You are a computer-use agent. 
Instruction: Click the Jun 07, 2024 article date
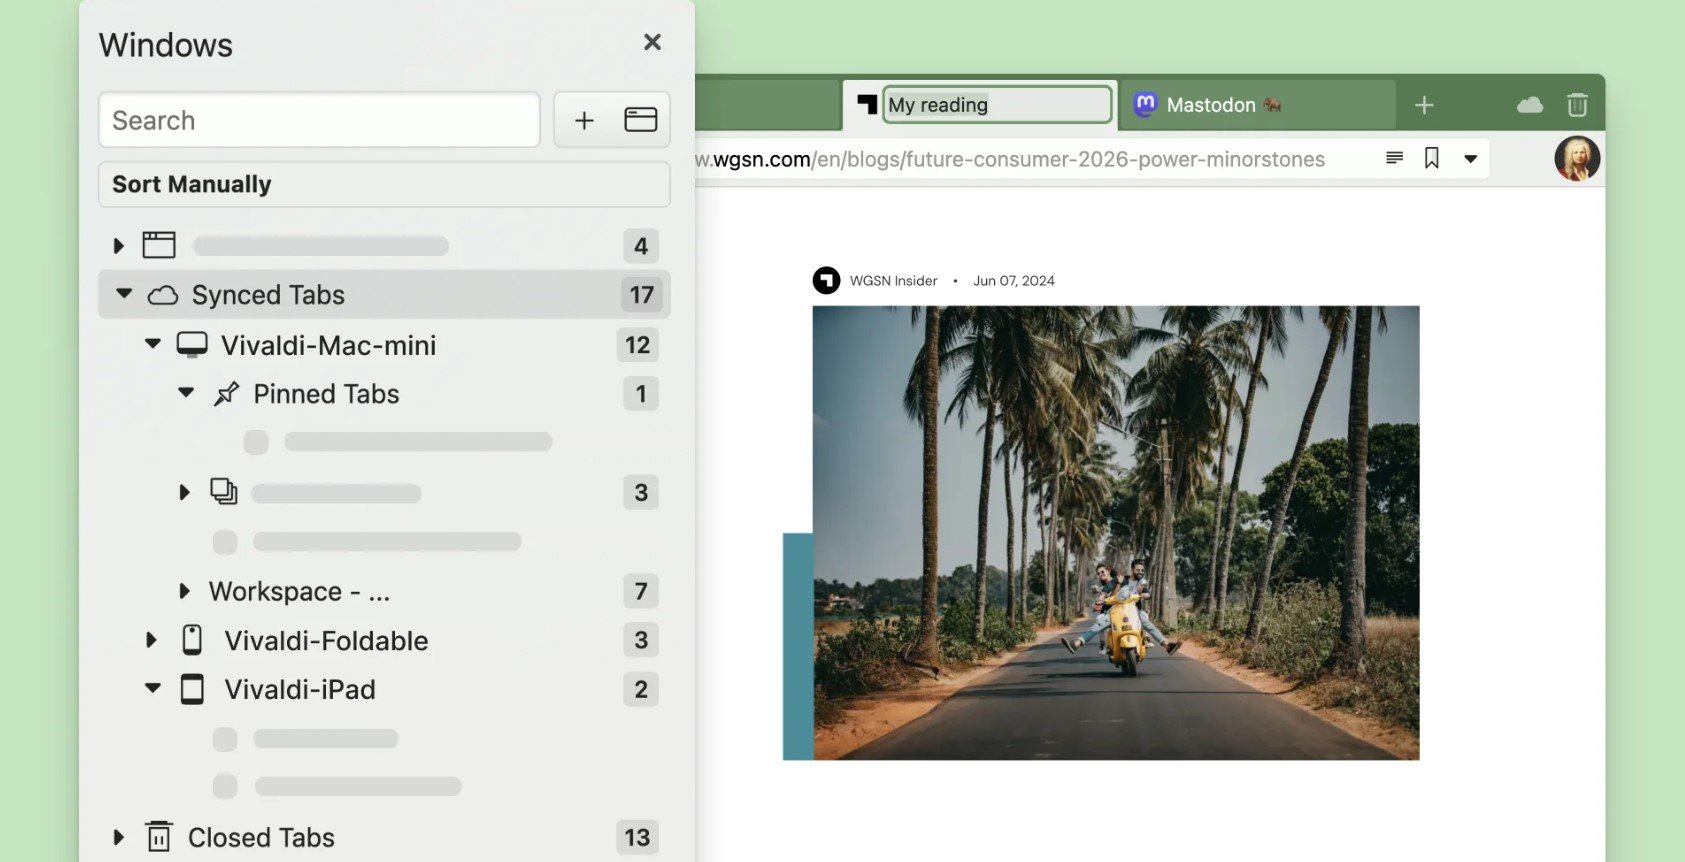click(1013, 281)
